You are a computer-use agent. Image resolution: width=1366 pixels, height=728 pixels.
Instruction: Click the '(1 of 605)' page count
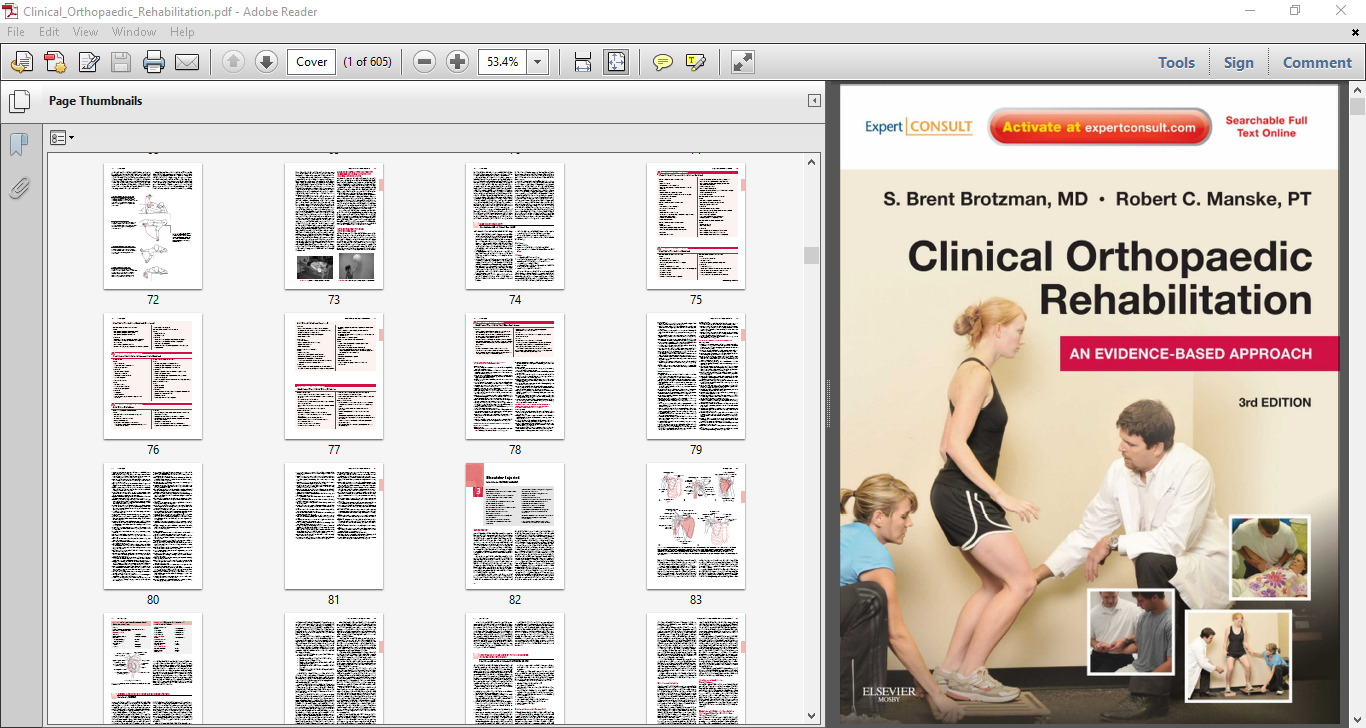point(367,62)
